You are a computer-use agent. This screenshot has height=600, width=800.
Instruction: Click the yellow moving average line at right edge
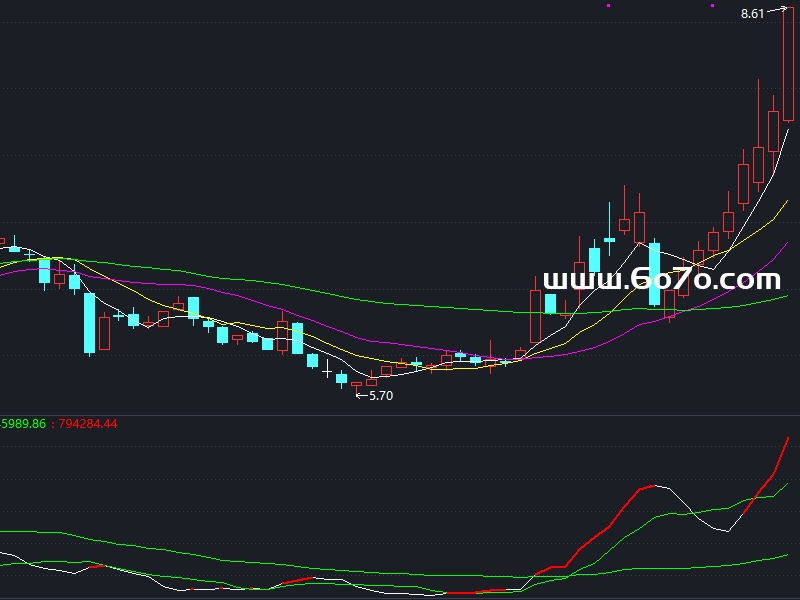[785, 204]
